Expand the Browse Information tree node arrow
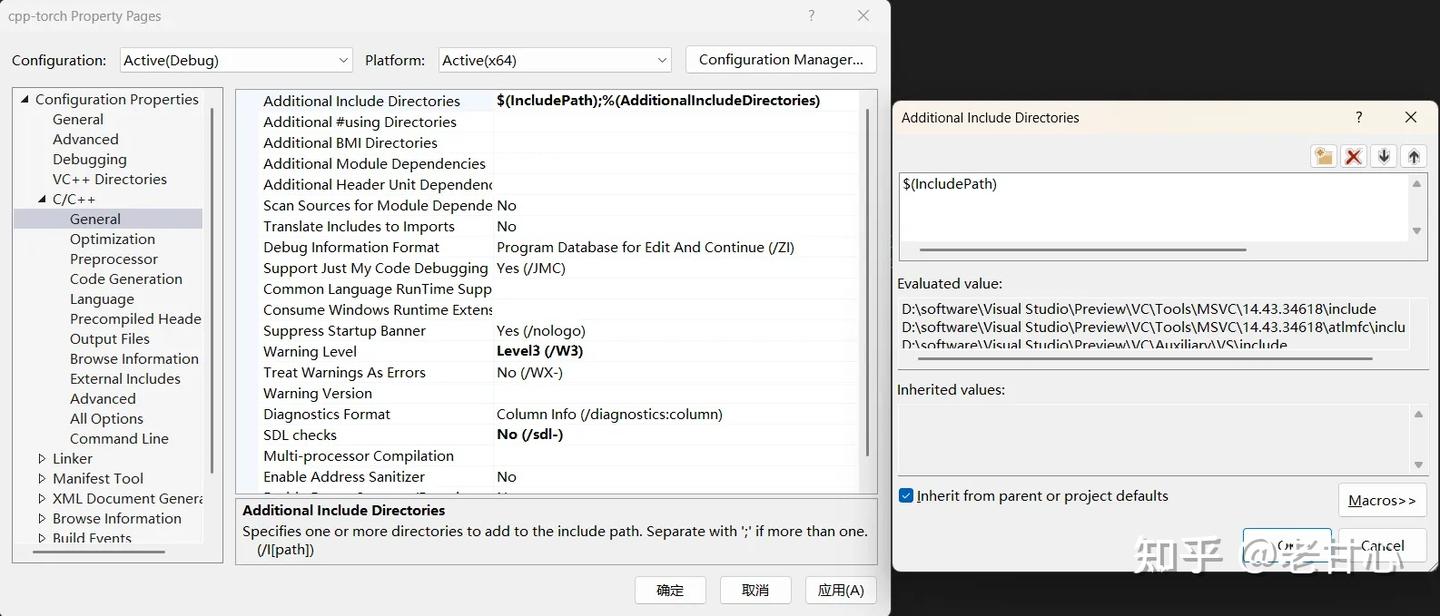This screenshot has height=616, width=1440. click(x=42, y=519)
